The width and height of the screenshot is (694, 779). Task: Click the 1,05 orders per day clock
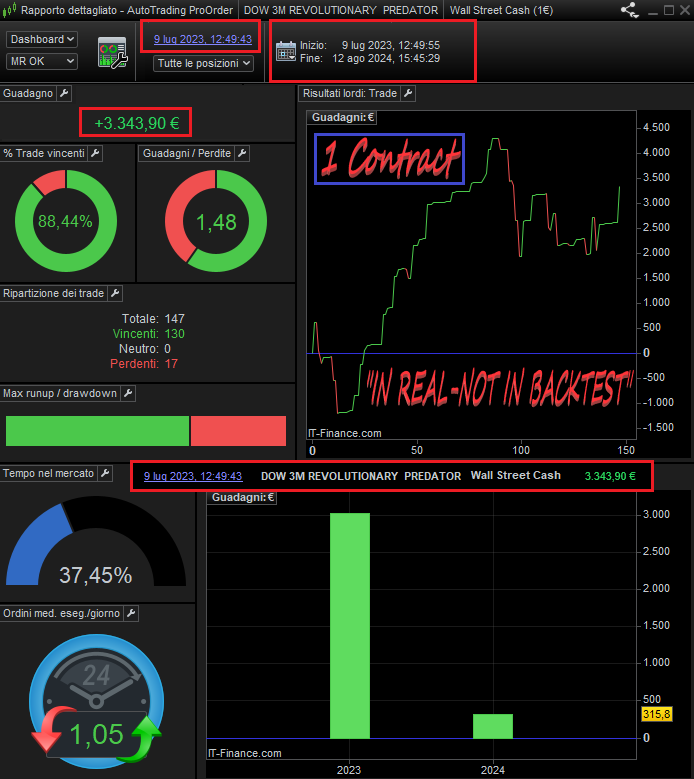[x=96, y=701]
